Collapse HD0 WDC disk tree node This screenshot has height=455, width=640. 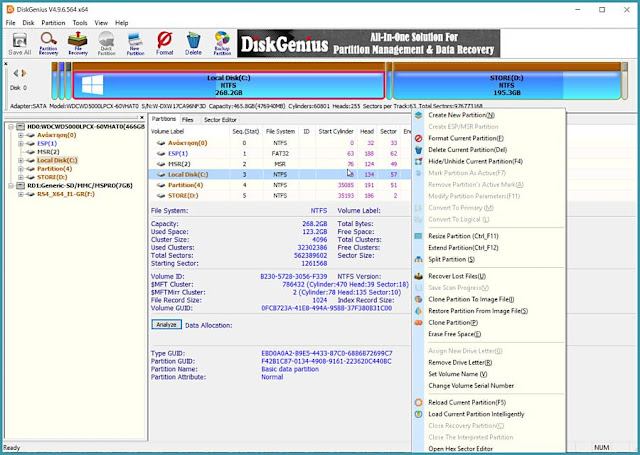tap(11, 127)
